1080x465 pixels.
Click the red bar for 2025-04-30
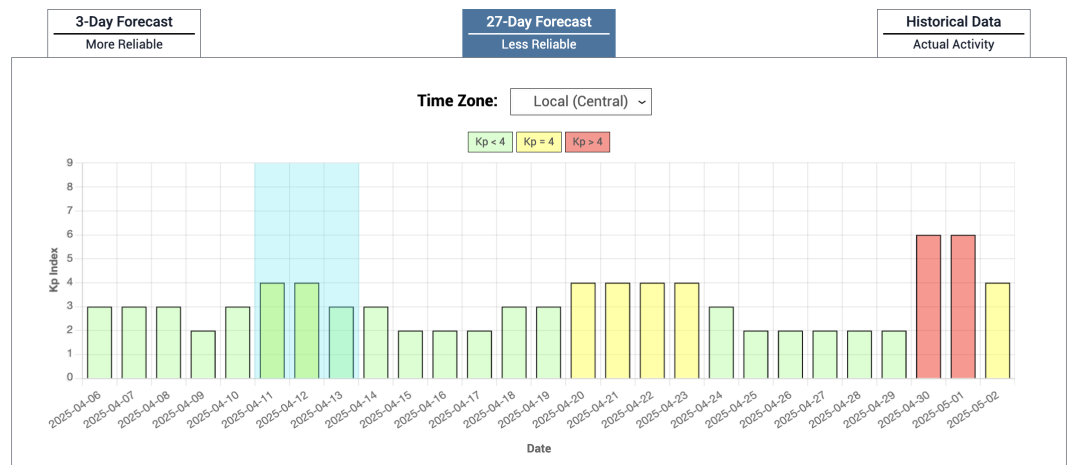click(928, 306)
